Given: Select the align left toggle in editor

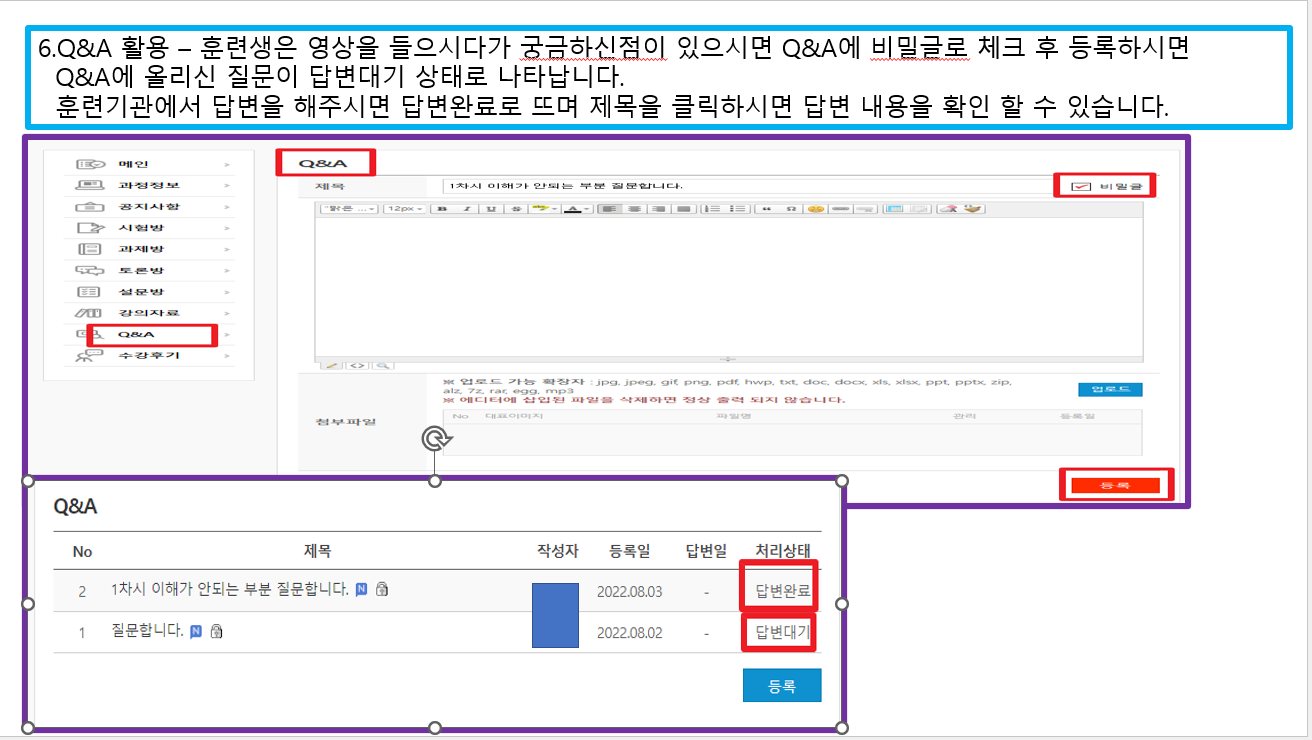Looking at the screenshot, I should tap(606, 209).
